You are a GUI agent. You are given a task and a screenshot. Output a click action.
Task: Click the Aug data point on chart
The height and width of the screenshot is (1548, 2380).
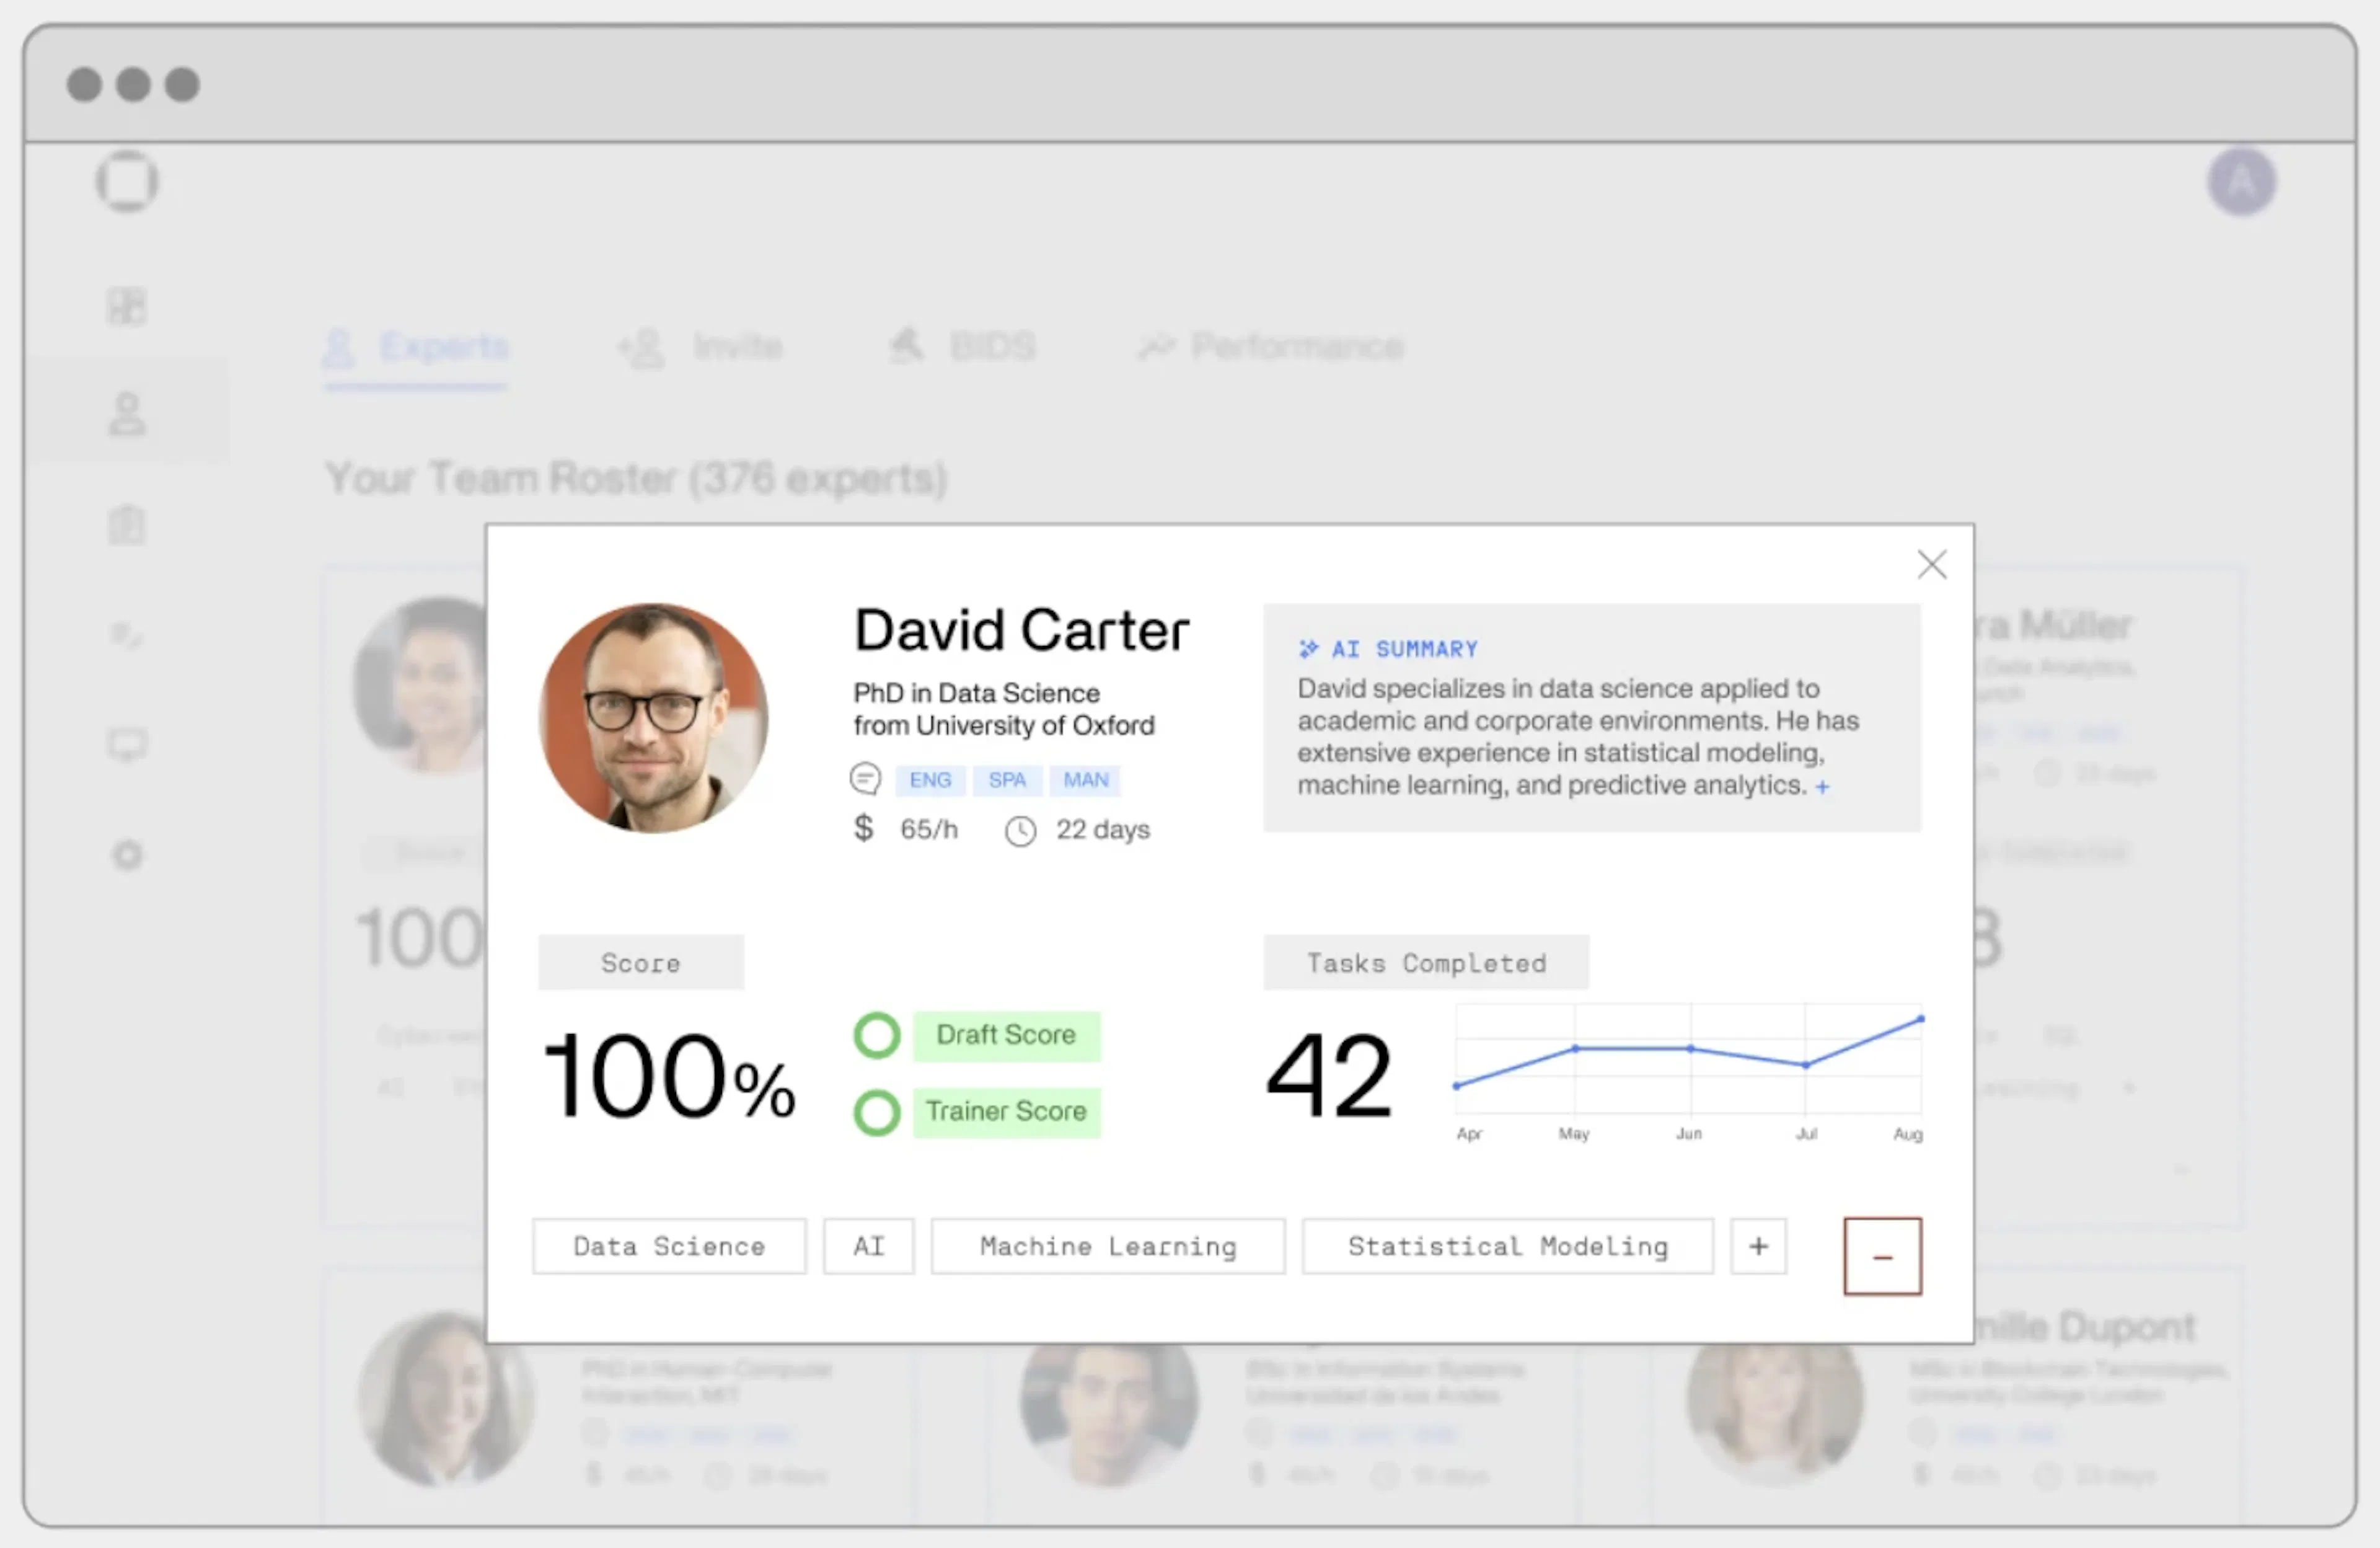point(1920,1019)
